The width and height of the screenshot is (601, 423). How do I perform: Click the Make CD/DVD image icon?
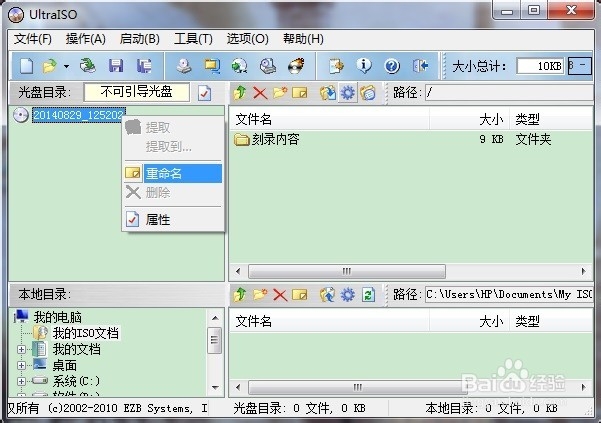pos(184,66)
